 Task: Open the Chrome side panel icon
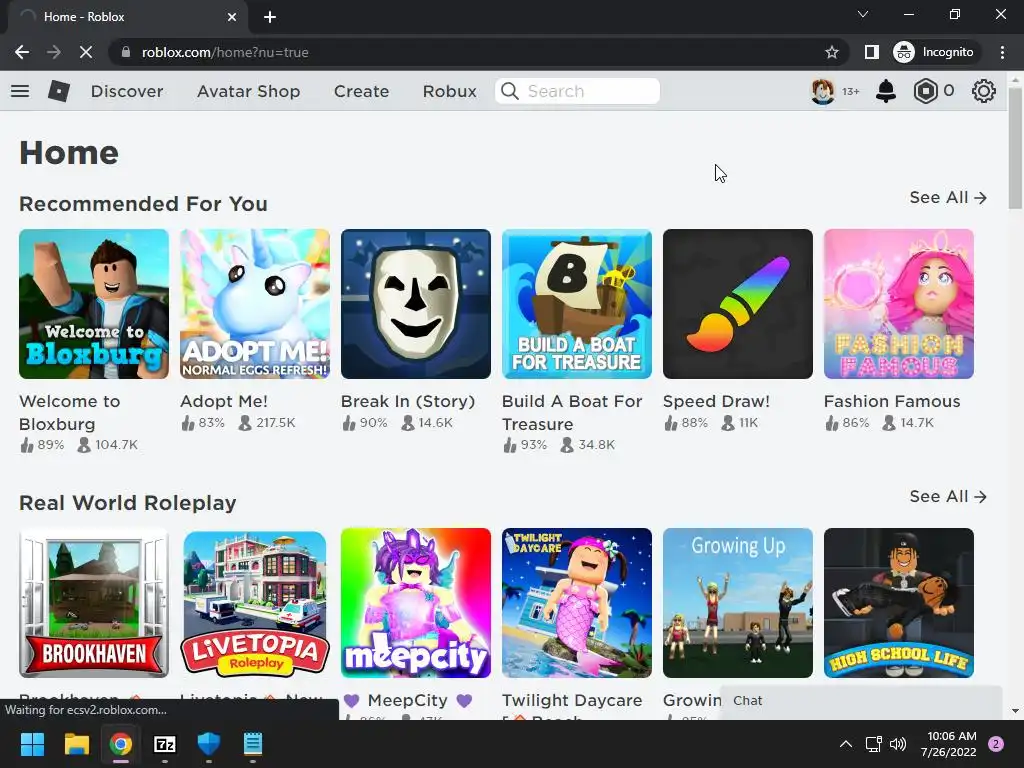pos(871,52)
